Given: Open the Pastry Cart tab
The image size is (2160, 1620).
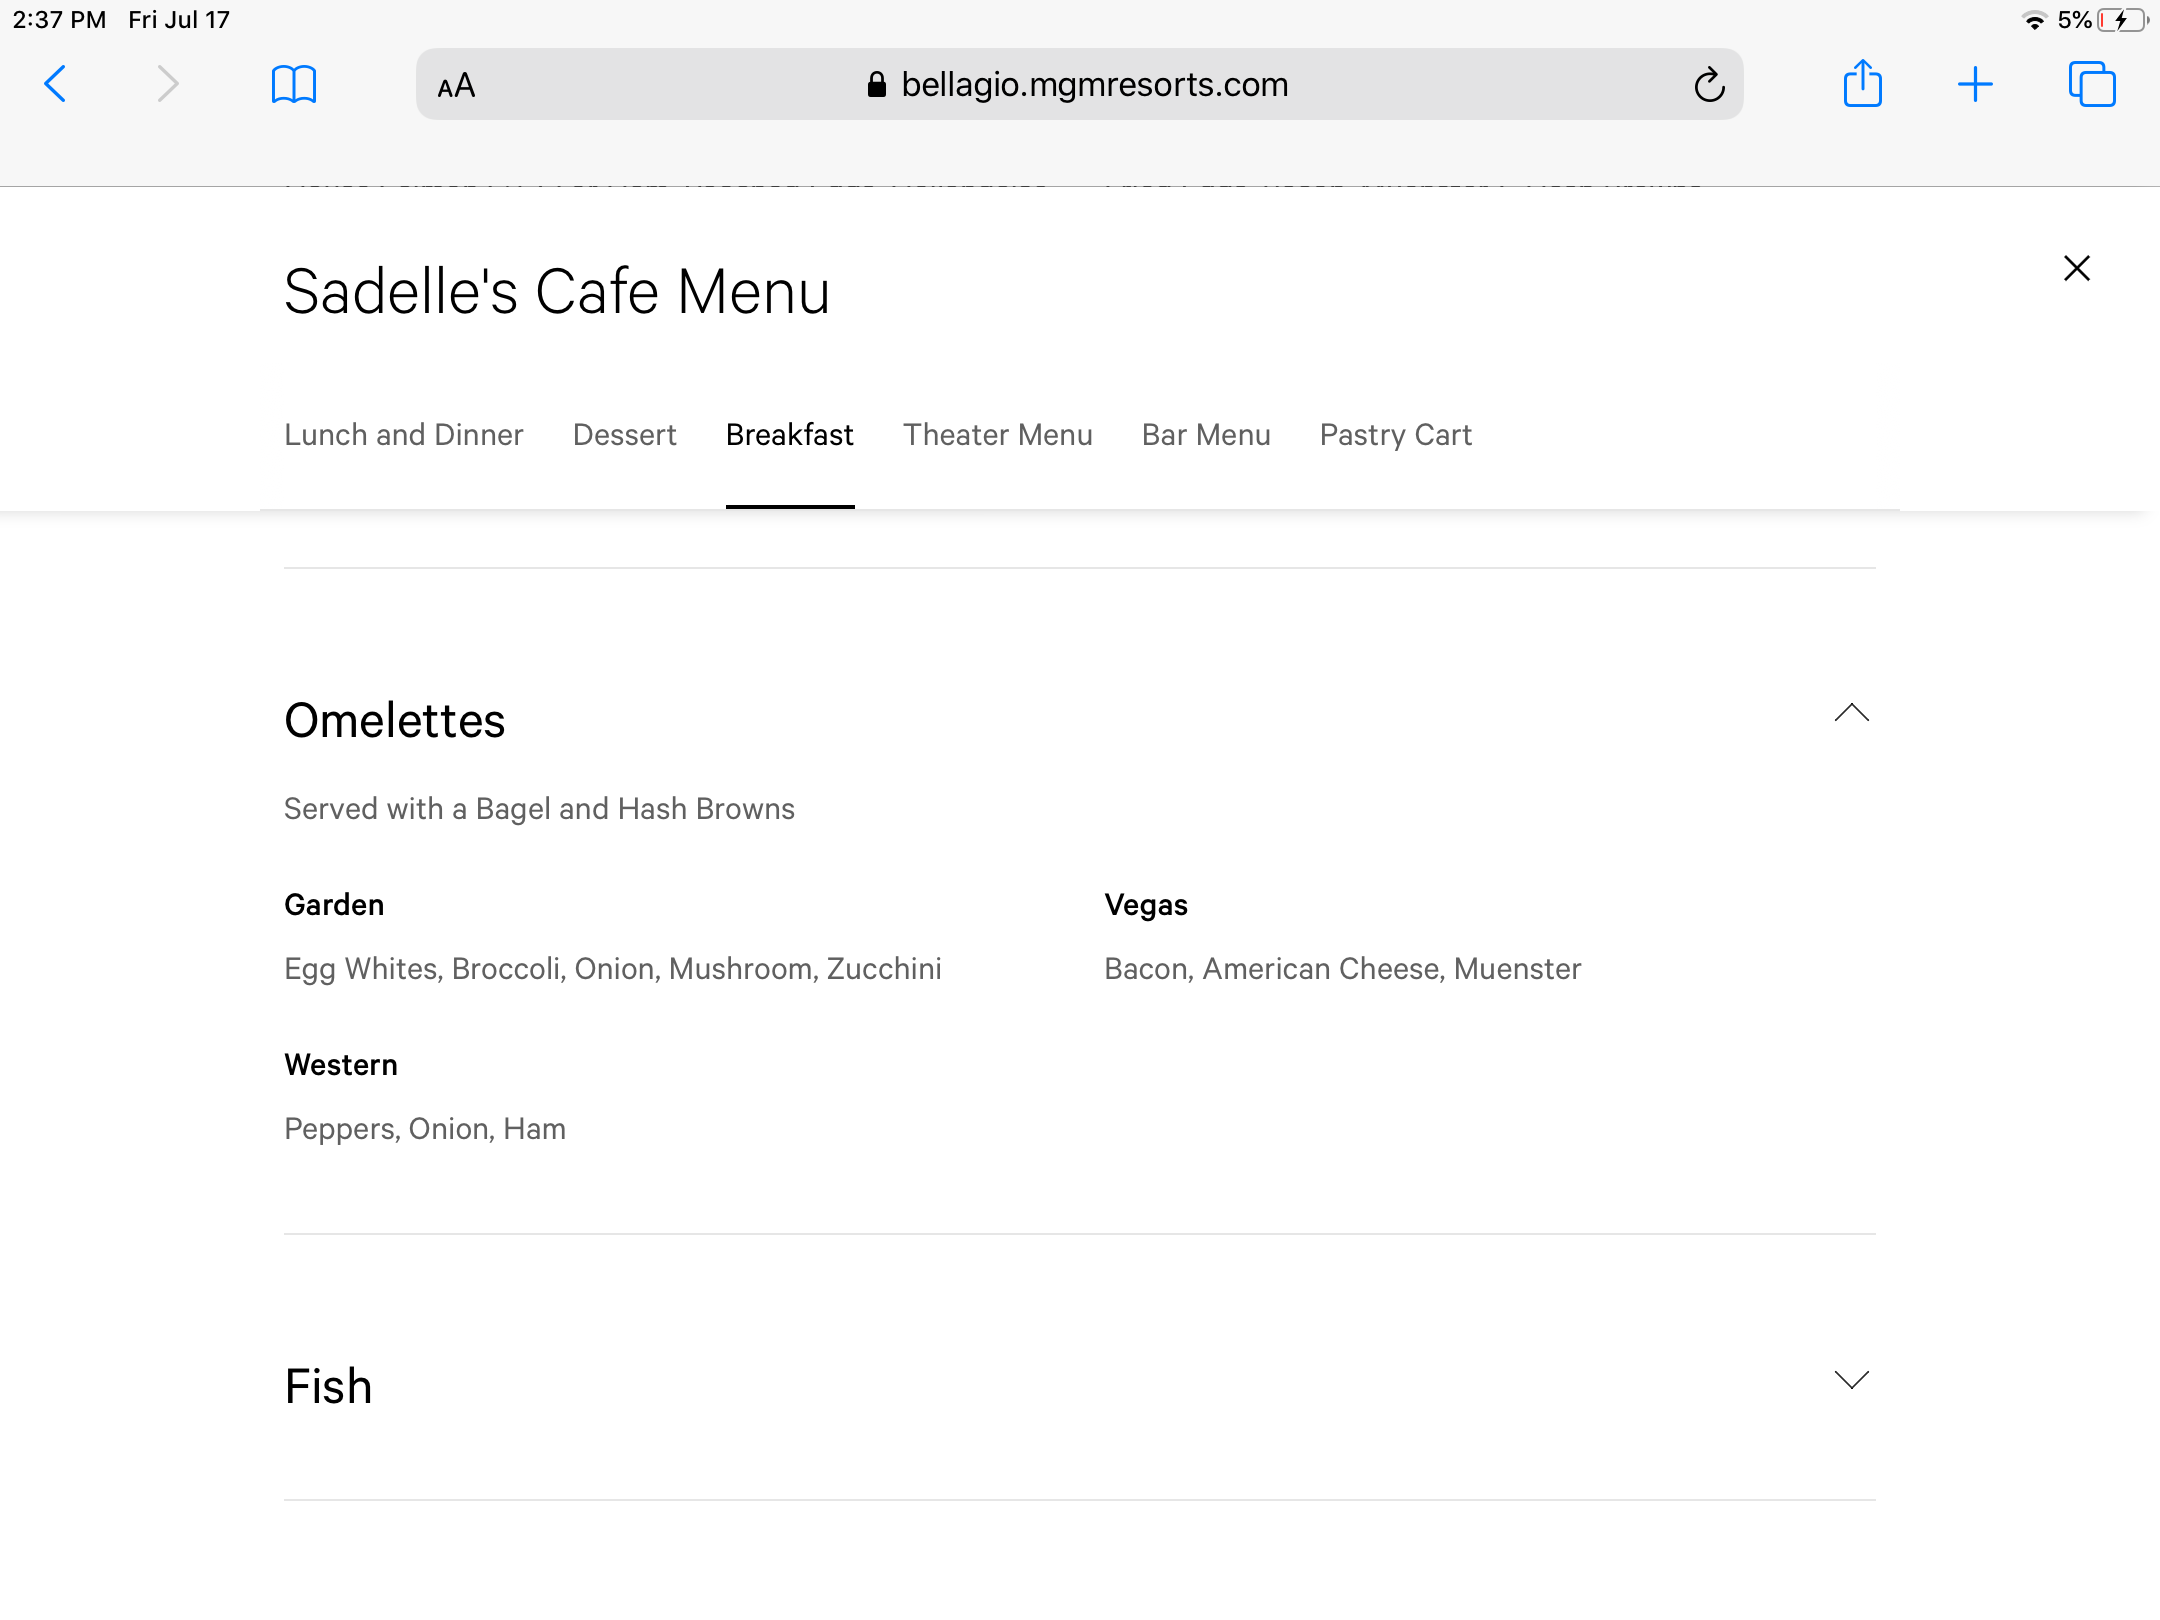Looking at the screenshot, I should pyautogui.click(x=1396, y=435).
